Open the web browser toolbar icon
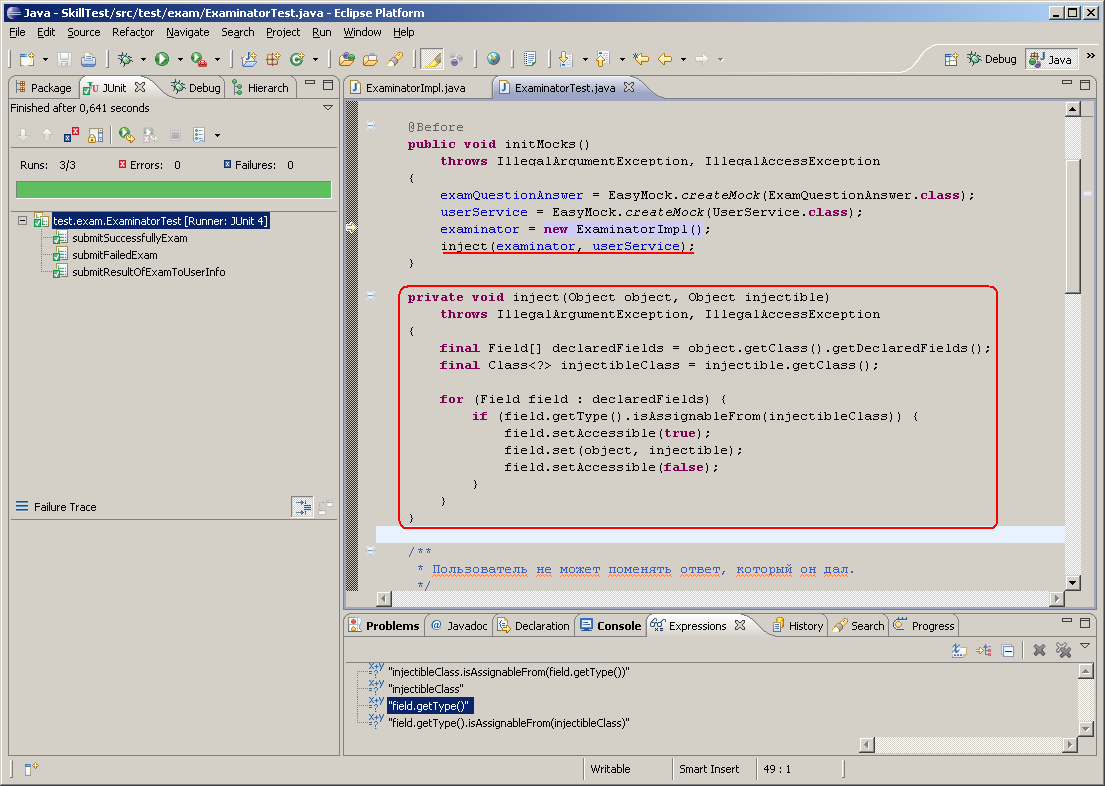 coord(494,59)
